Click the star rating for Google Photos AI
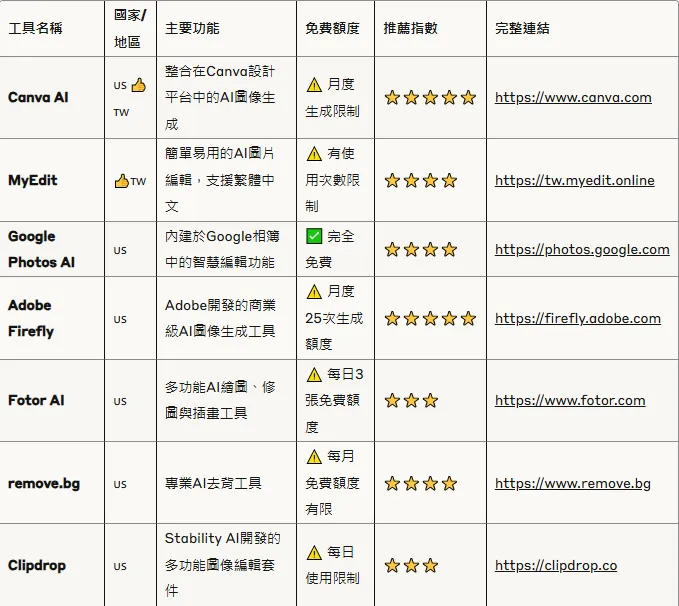Viewport: 679px width, 606px height. click(x=420, y=250)
